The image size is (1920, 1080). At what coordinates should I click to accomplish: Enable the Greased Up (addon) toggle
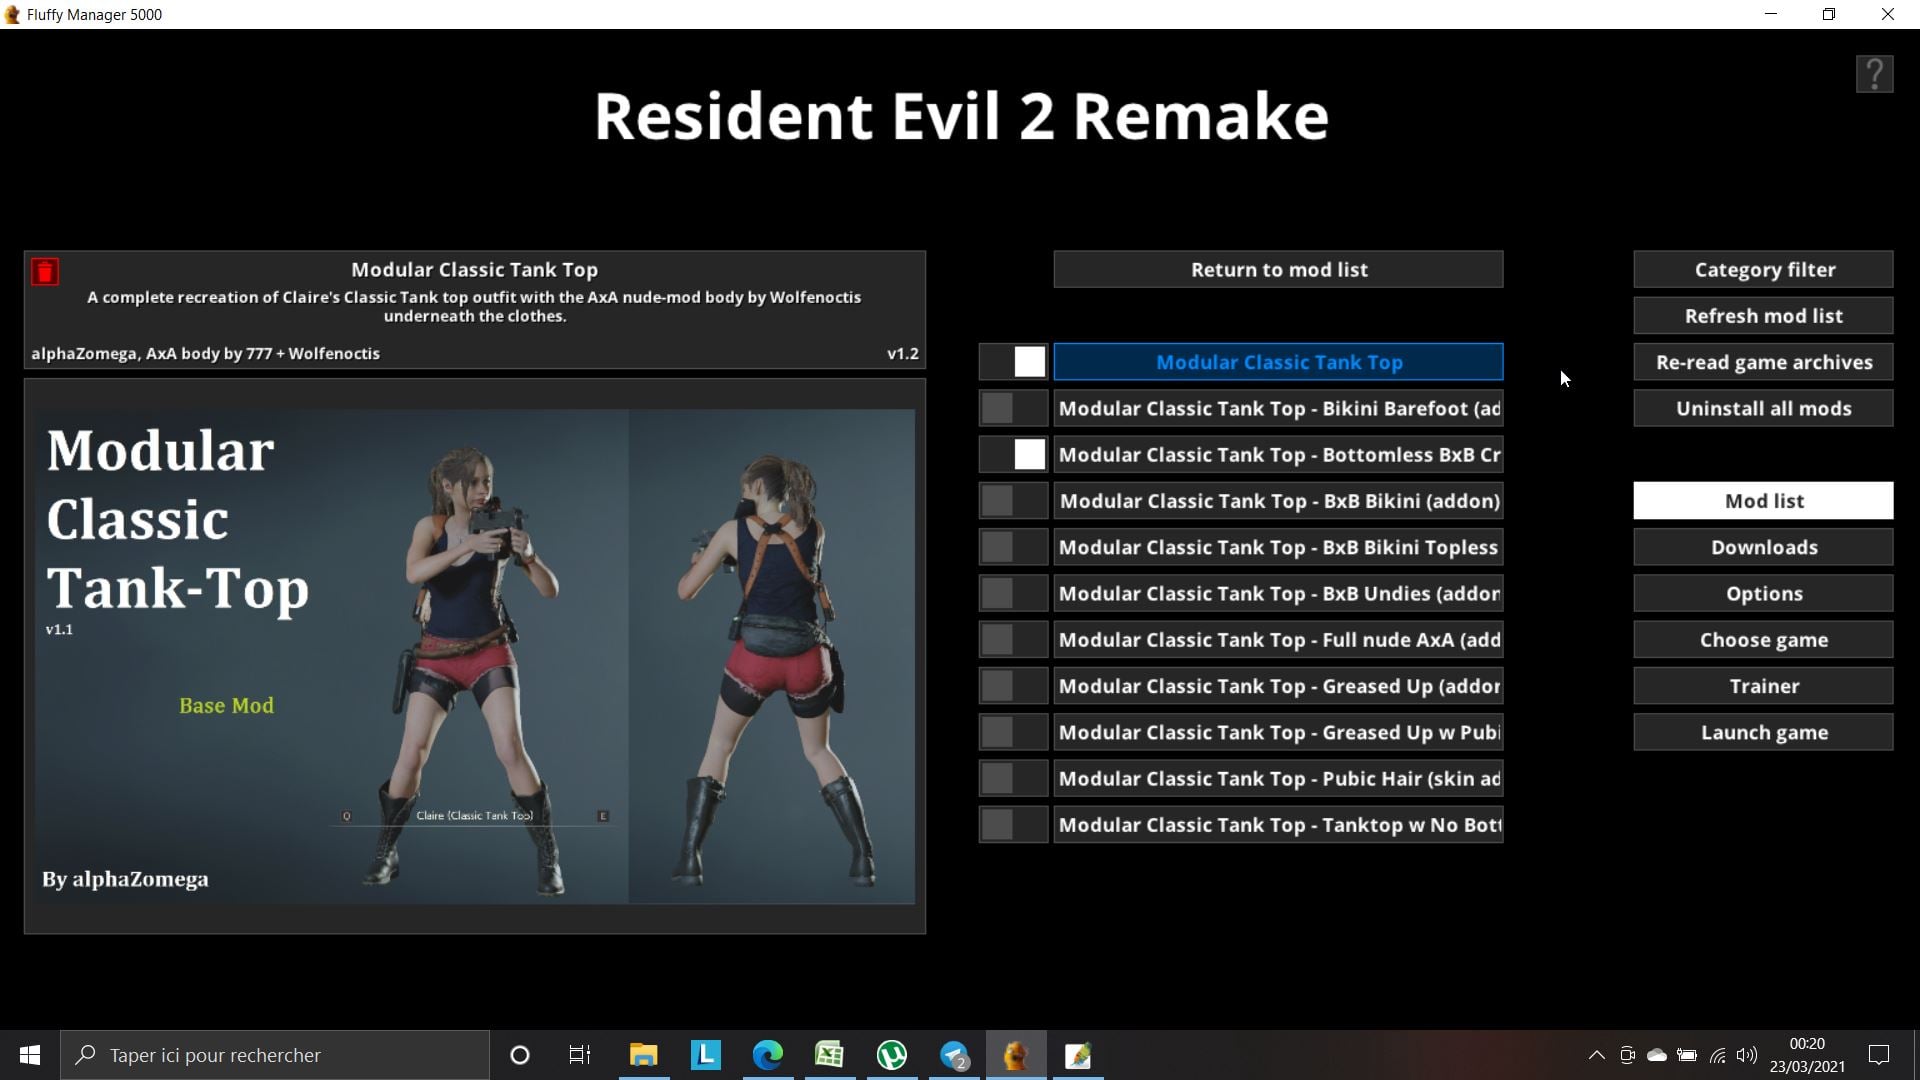[x=1013, y=686]
